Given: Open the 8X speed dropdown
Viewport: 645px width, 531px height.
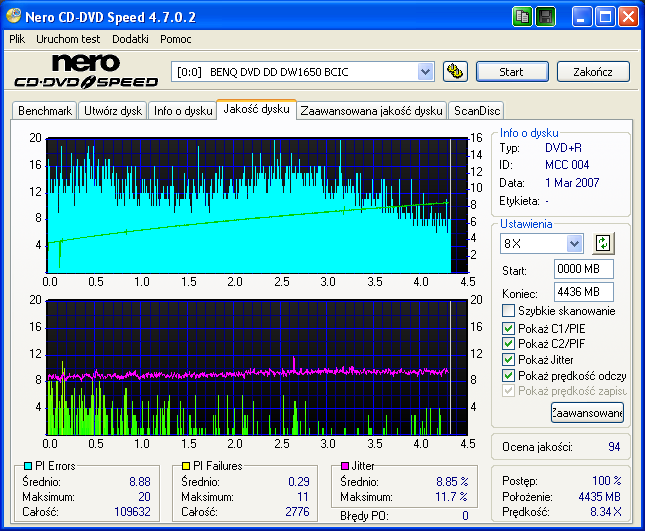Looking at the screenshot, I should coord(574,243).
